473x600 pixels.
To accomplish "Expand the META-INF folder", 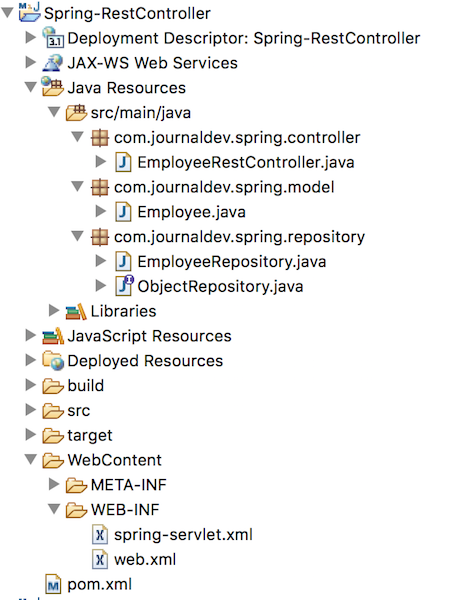I will pyautogui.click(x=54, y=484).
